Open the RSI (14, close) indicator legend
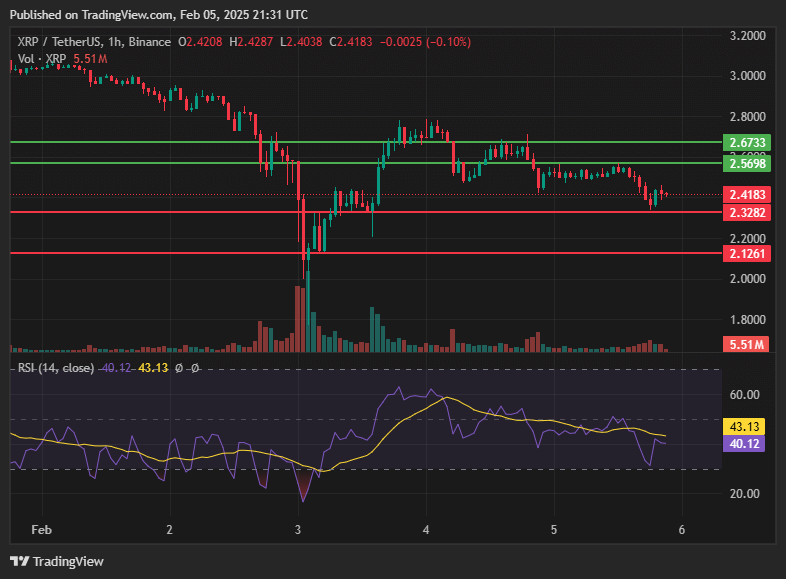786x579 pixels. (x=56, y=368)
